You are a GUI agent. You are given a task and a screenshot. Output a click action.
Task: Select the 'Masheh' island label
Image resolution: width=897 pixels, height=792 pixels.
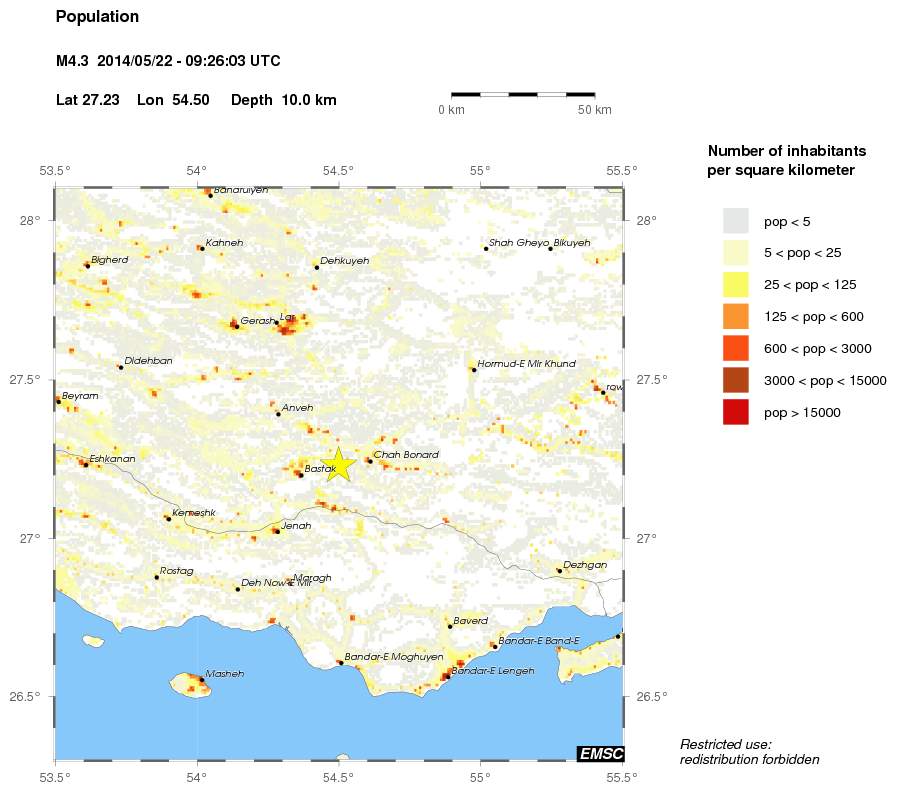point(225,674)
